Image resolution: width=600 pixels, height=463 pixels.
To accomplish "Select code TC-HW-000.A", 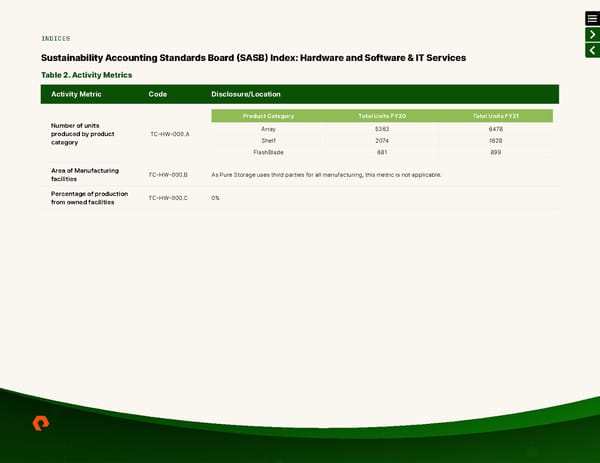I will [x=169, y=134].
